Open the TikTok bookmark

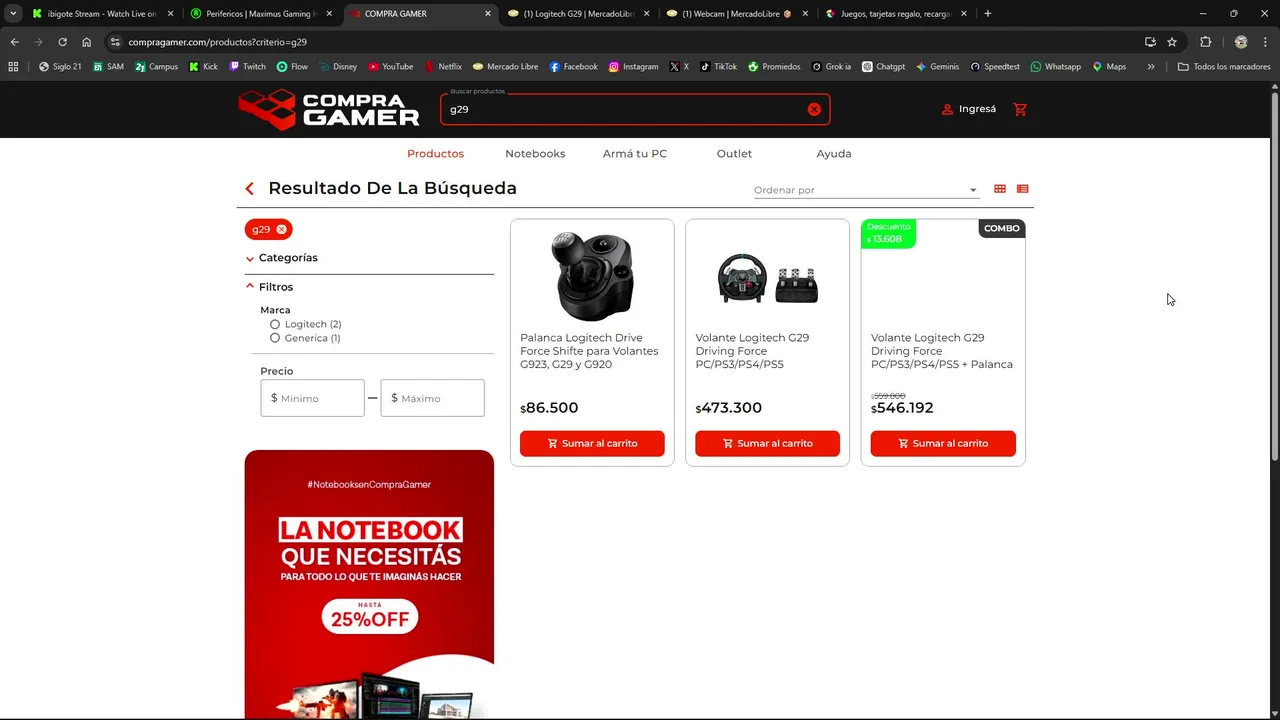718,67
